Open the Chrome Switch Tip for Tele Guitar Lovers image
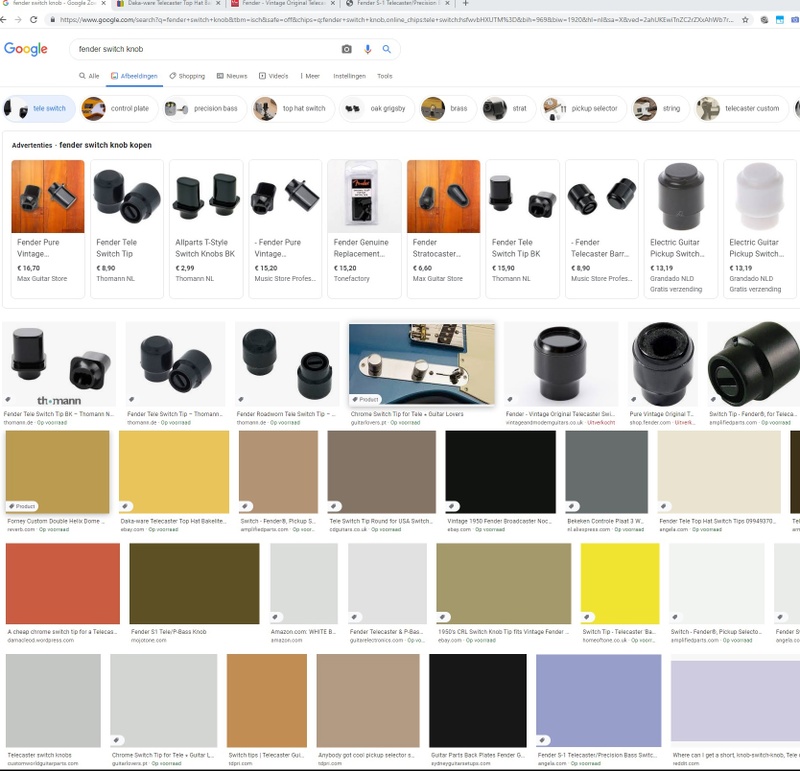Image resolution: width=800 pixels, height=771 pixels. tap(421, 364)
